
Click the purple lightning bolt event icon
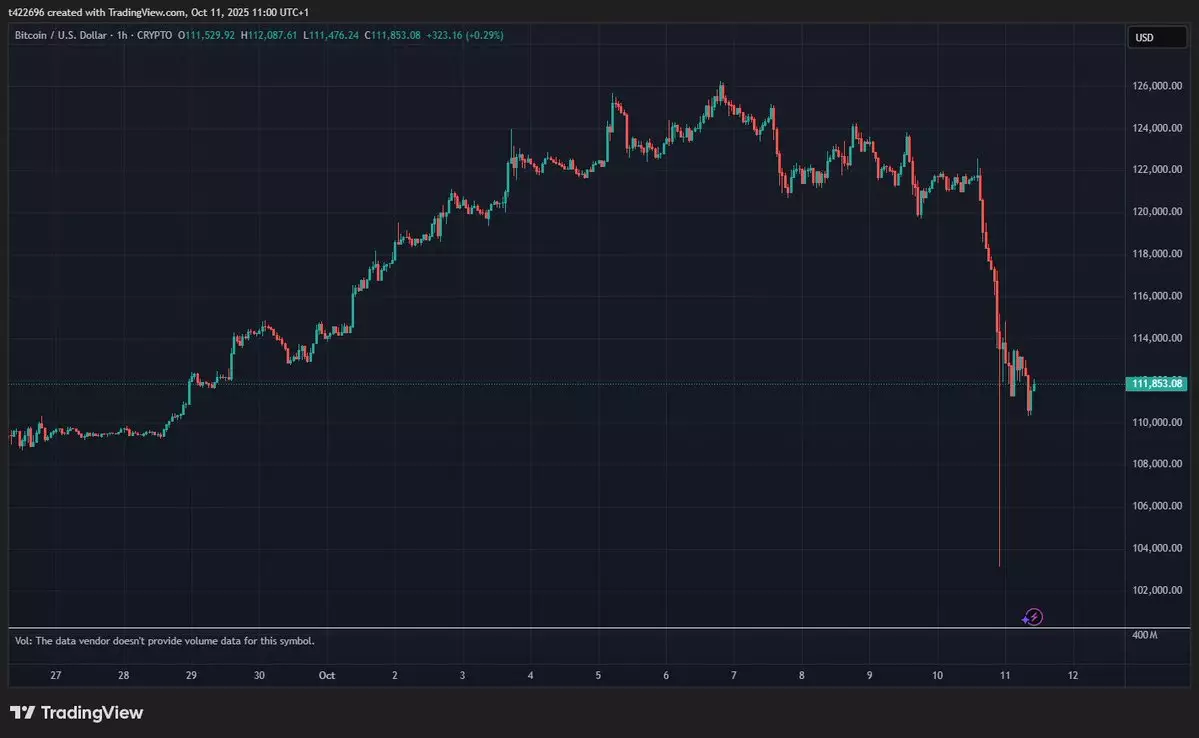[x=1035, y=617]
